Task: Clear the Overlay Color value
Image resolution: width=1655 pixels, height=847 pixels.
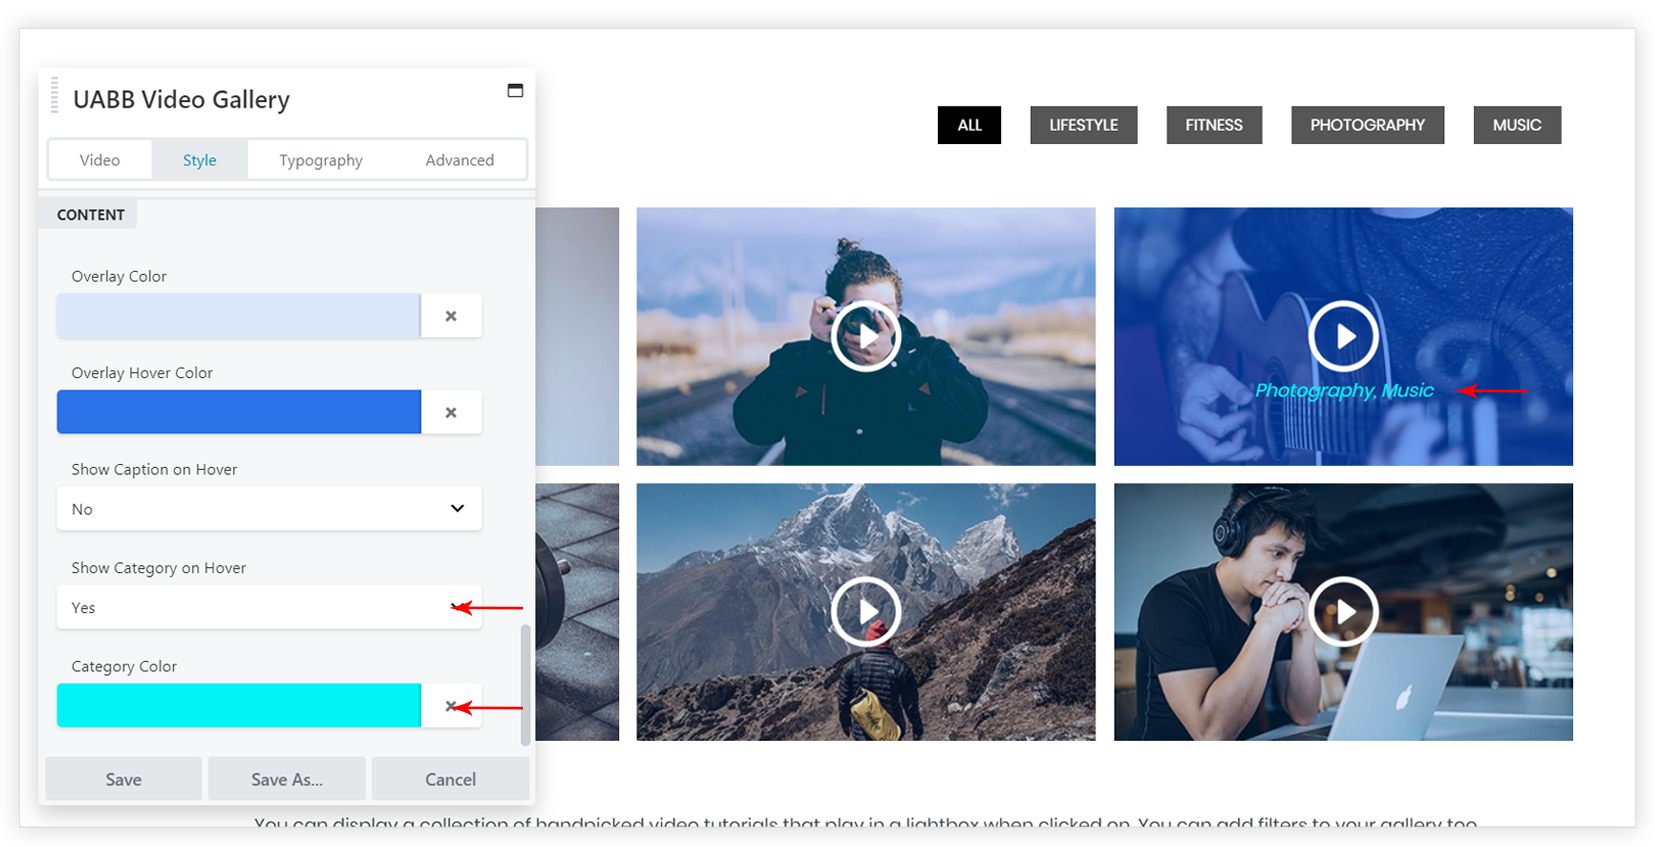Action: [451, 316]
